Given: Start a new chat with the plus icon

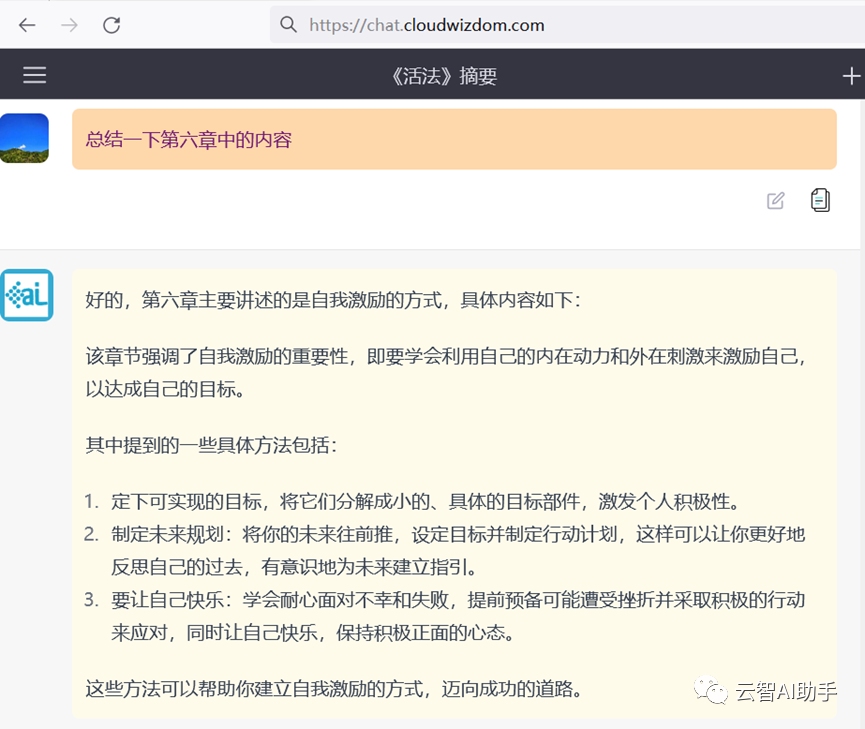Looking at the screenshot, I should [x=851, y=76].
